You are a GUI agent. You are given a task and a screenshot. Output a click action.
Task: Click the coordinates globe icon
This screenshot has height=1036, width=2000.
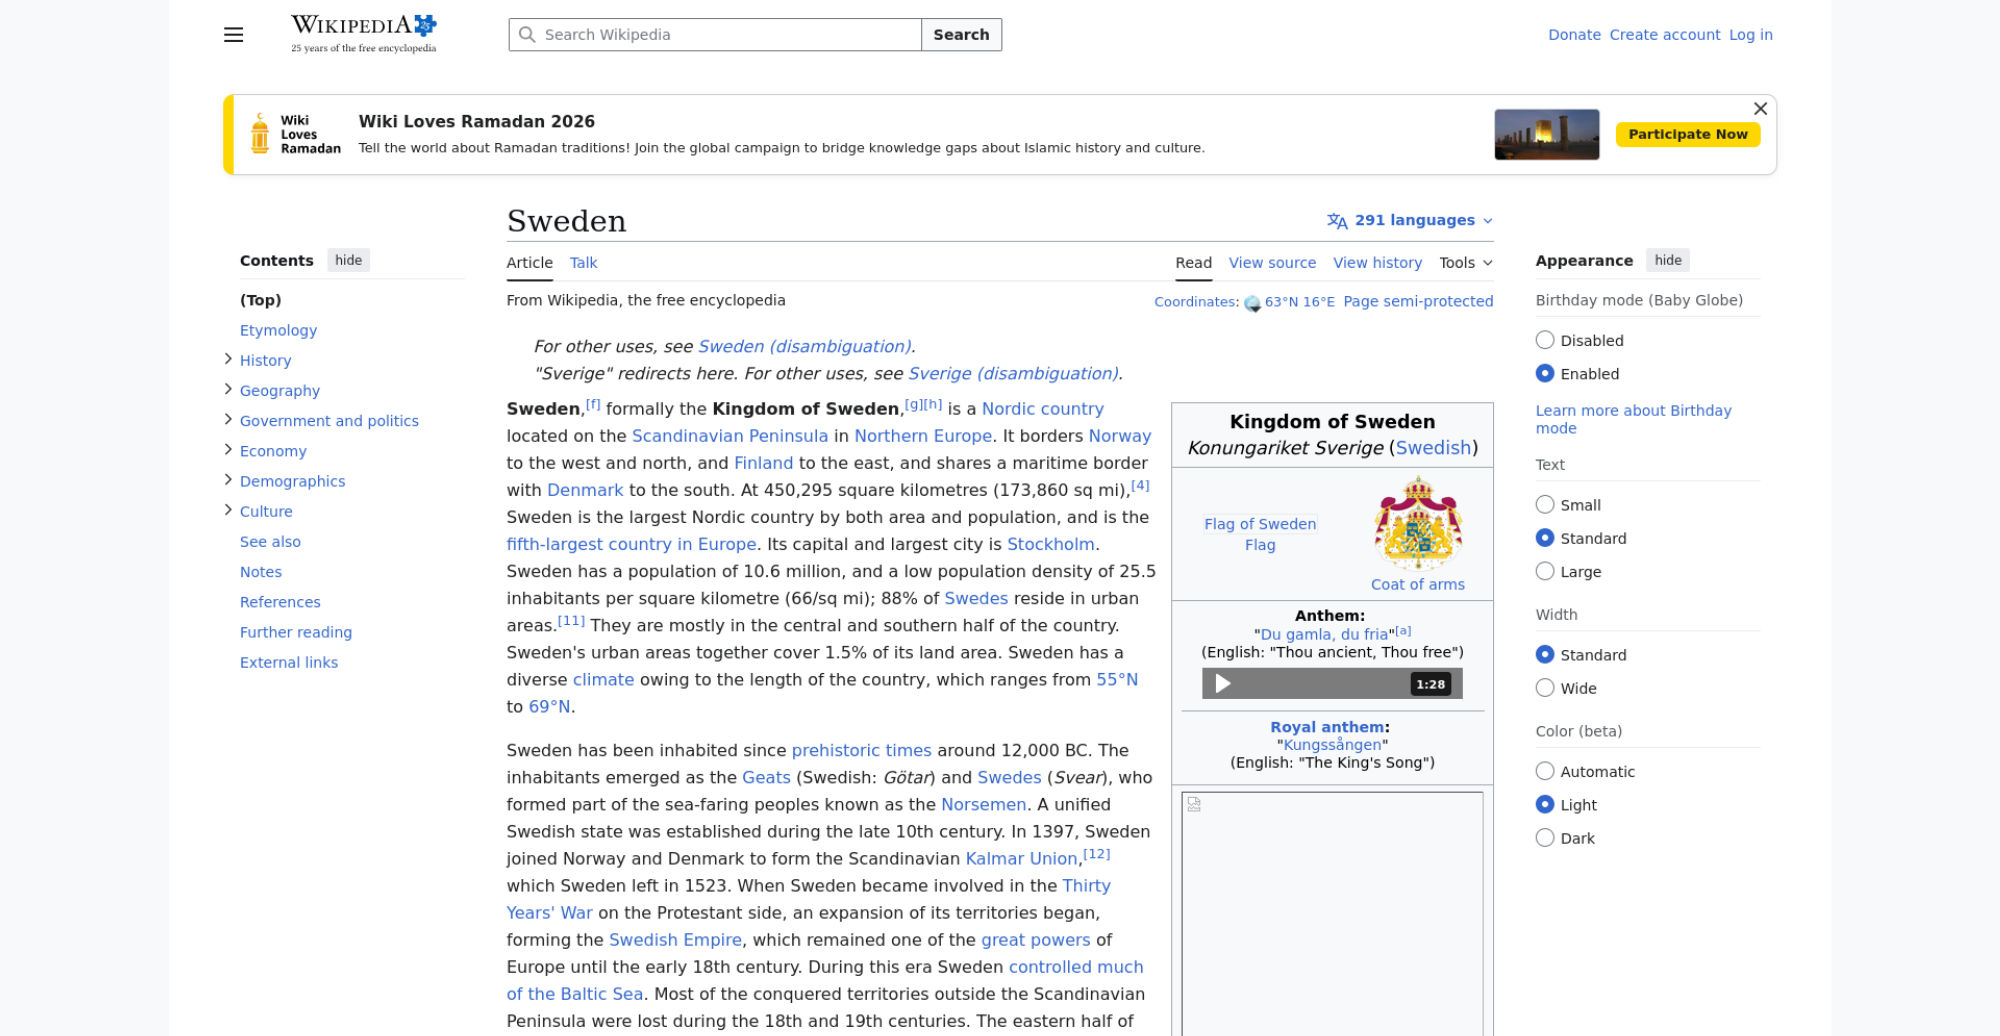point(1252,303)
